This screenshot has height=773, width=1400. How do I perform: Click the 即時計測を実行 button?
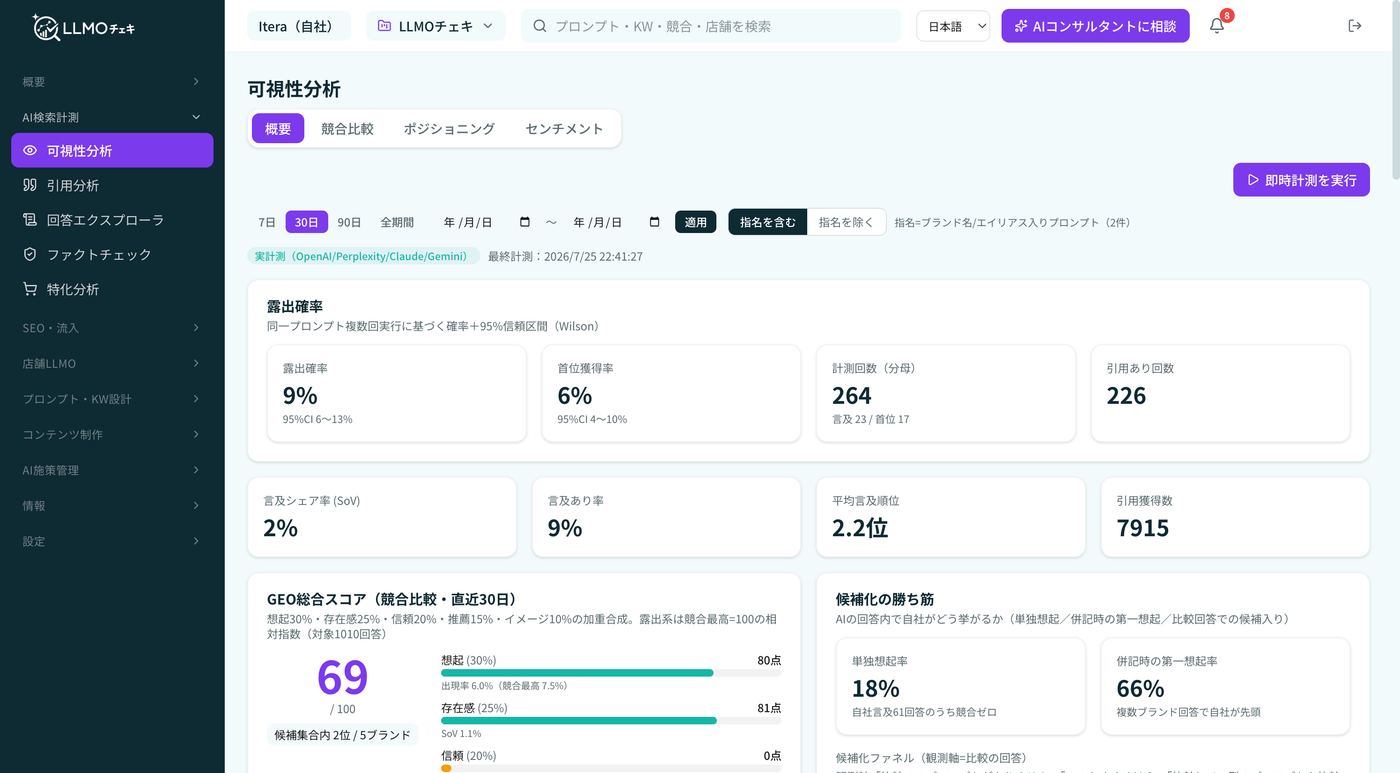(1301, 180)
